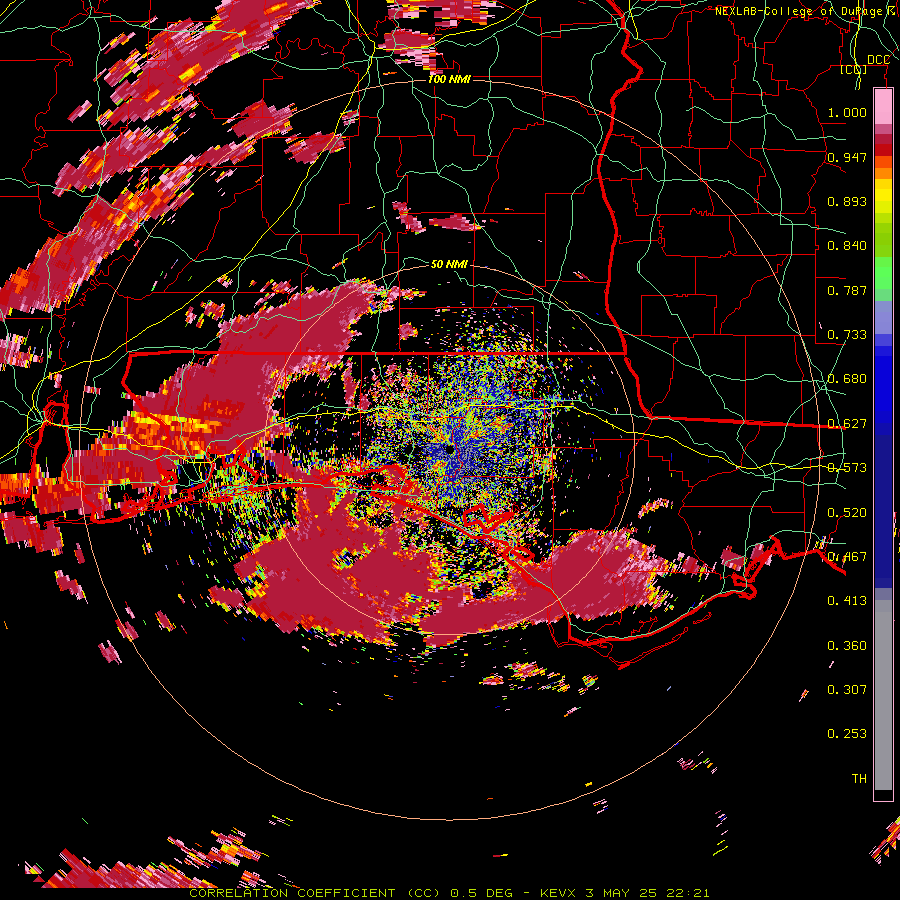Click the 0.787 legend value
The width and height of the screenshot is (900, 900).
pyautogui.click(x=847, y=290)
